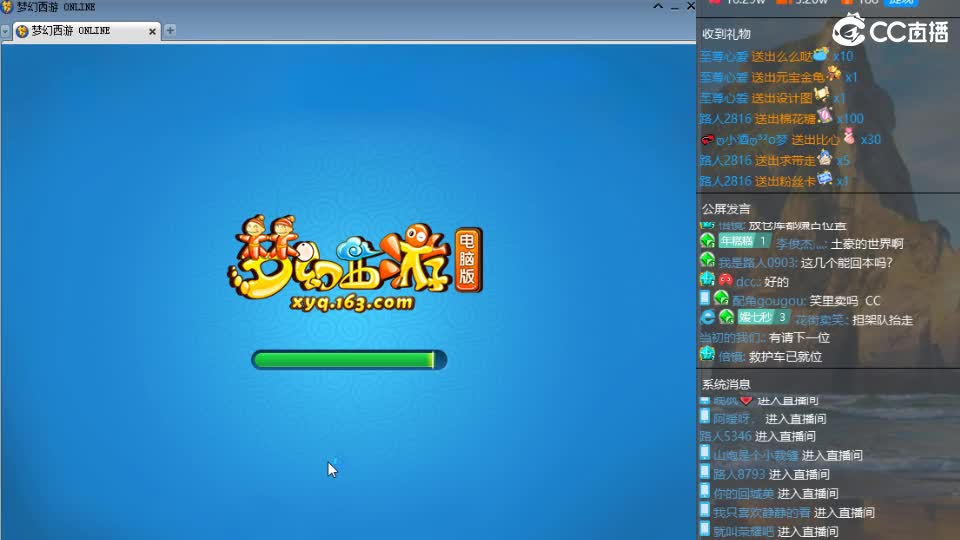This screenshot has height=540, width=960.
Task: Click the game icon in the title bar
Action: pyautogui.click(x=7, y=7)
